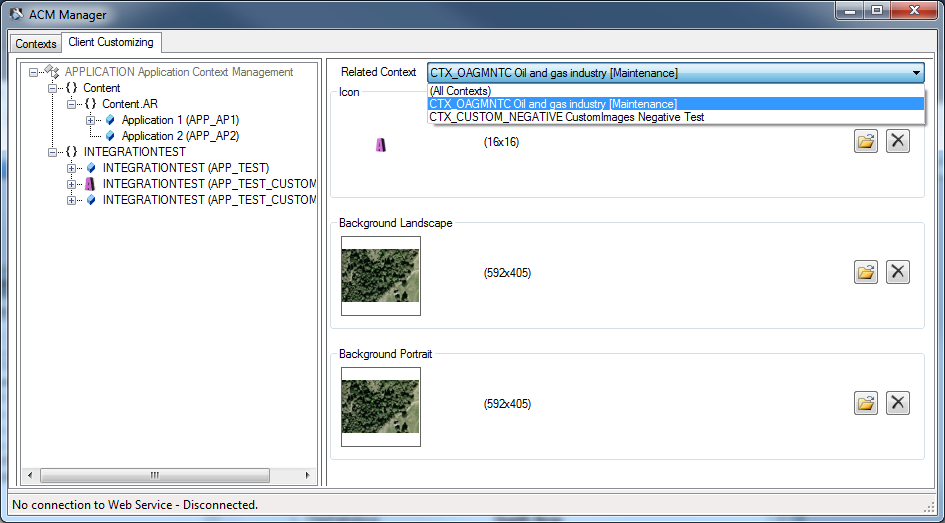Choose (All Contexts) from the dropdown list

point(459,91)
